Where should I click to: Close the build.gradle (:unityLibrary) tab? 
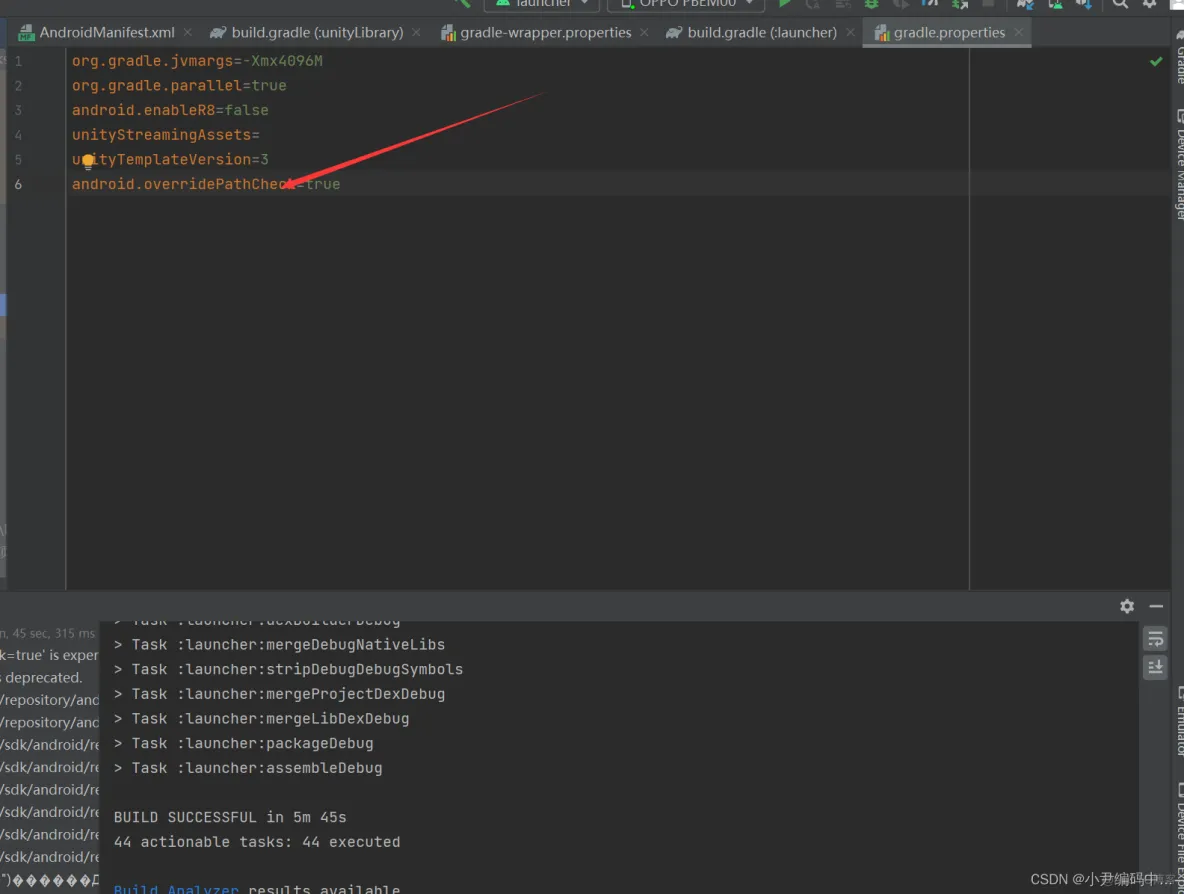[x=416, y=32]
